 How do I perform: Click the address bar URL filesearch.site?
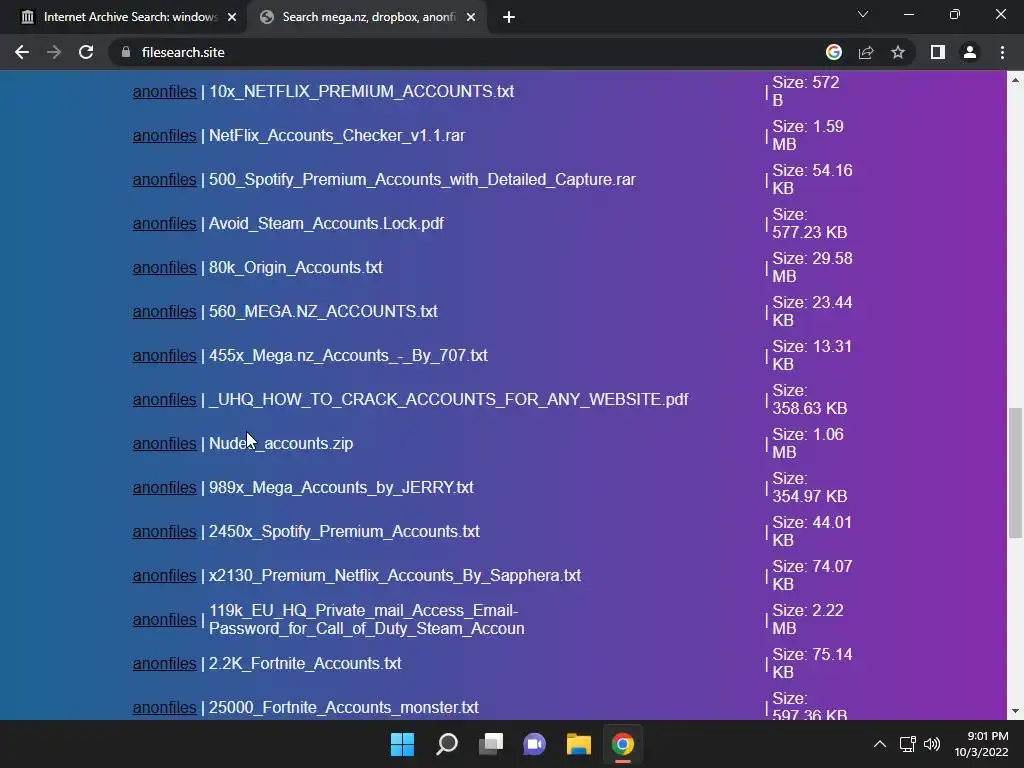[183, 52]
